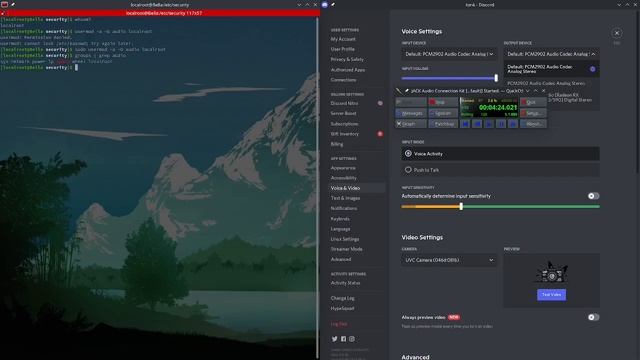Open the QjackCtl Messages window

pyautogui.click(x=411, y=113)
